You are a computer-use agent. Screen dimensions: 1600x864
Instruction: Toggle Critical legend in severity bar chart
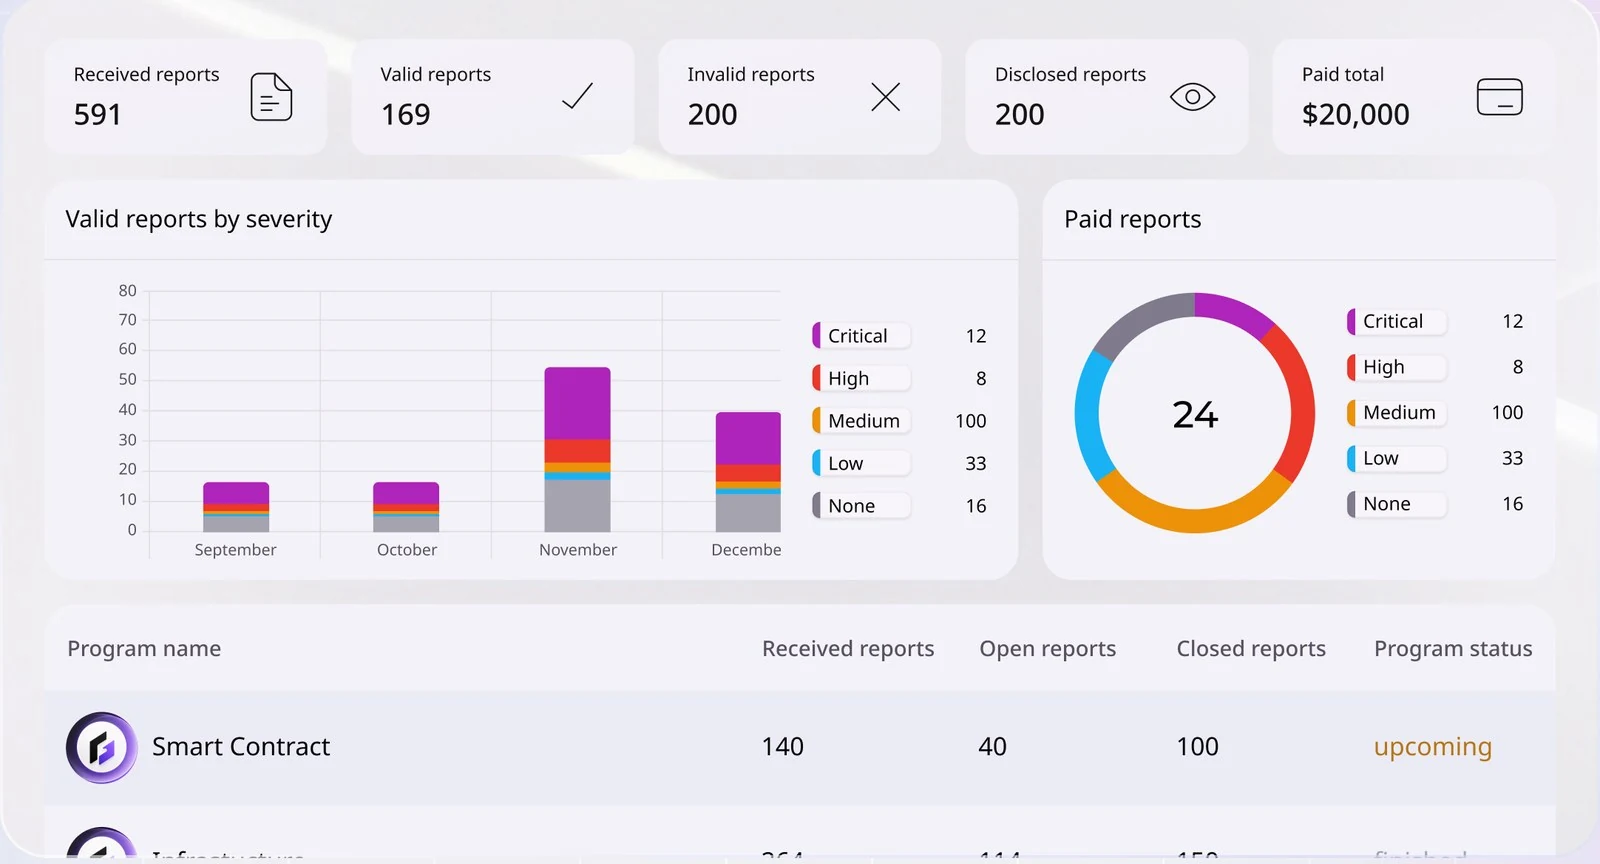[x=861, y=336]
